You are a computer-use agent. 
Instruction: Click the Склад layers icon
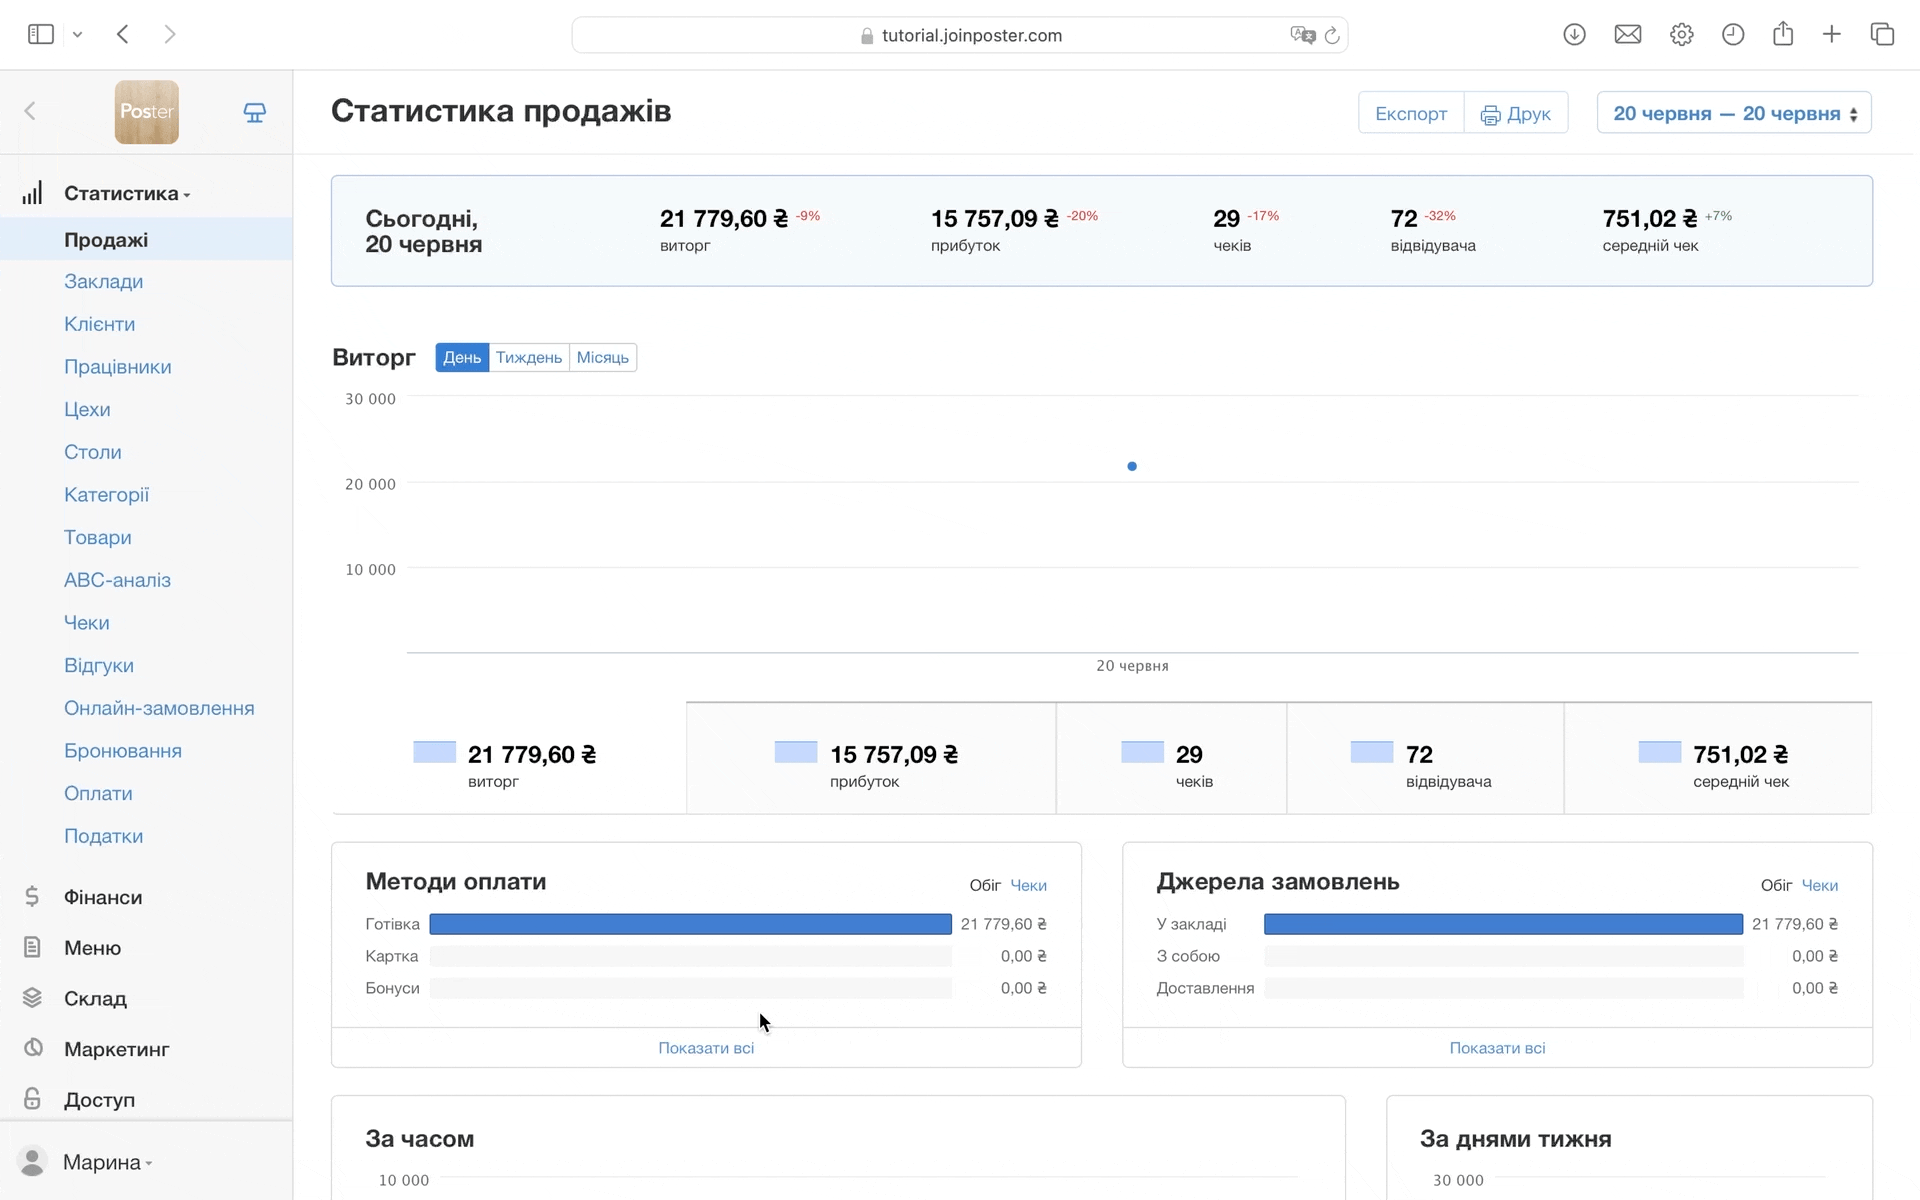pos(32,998)
